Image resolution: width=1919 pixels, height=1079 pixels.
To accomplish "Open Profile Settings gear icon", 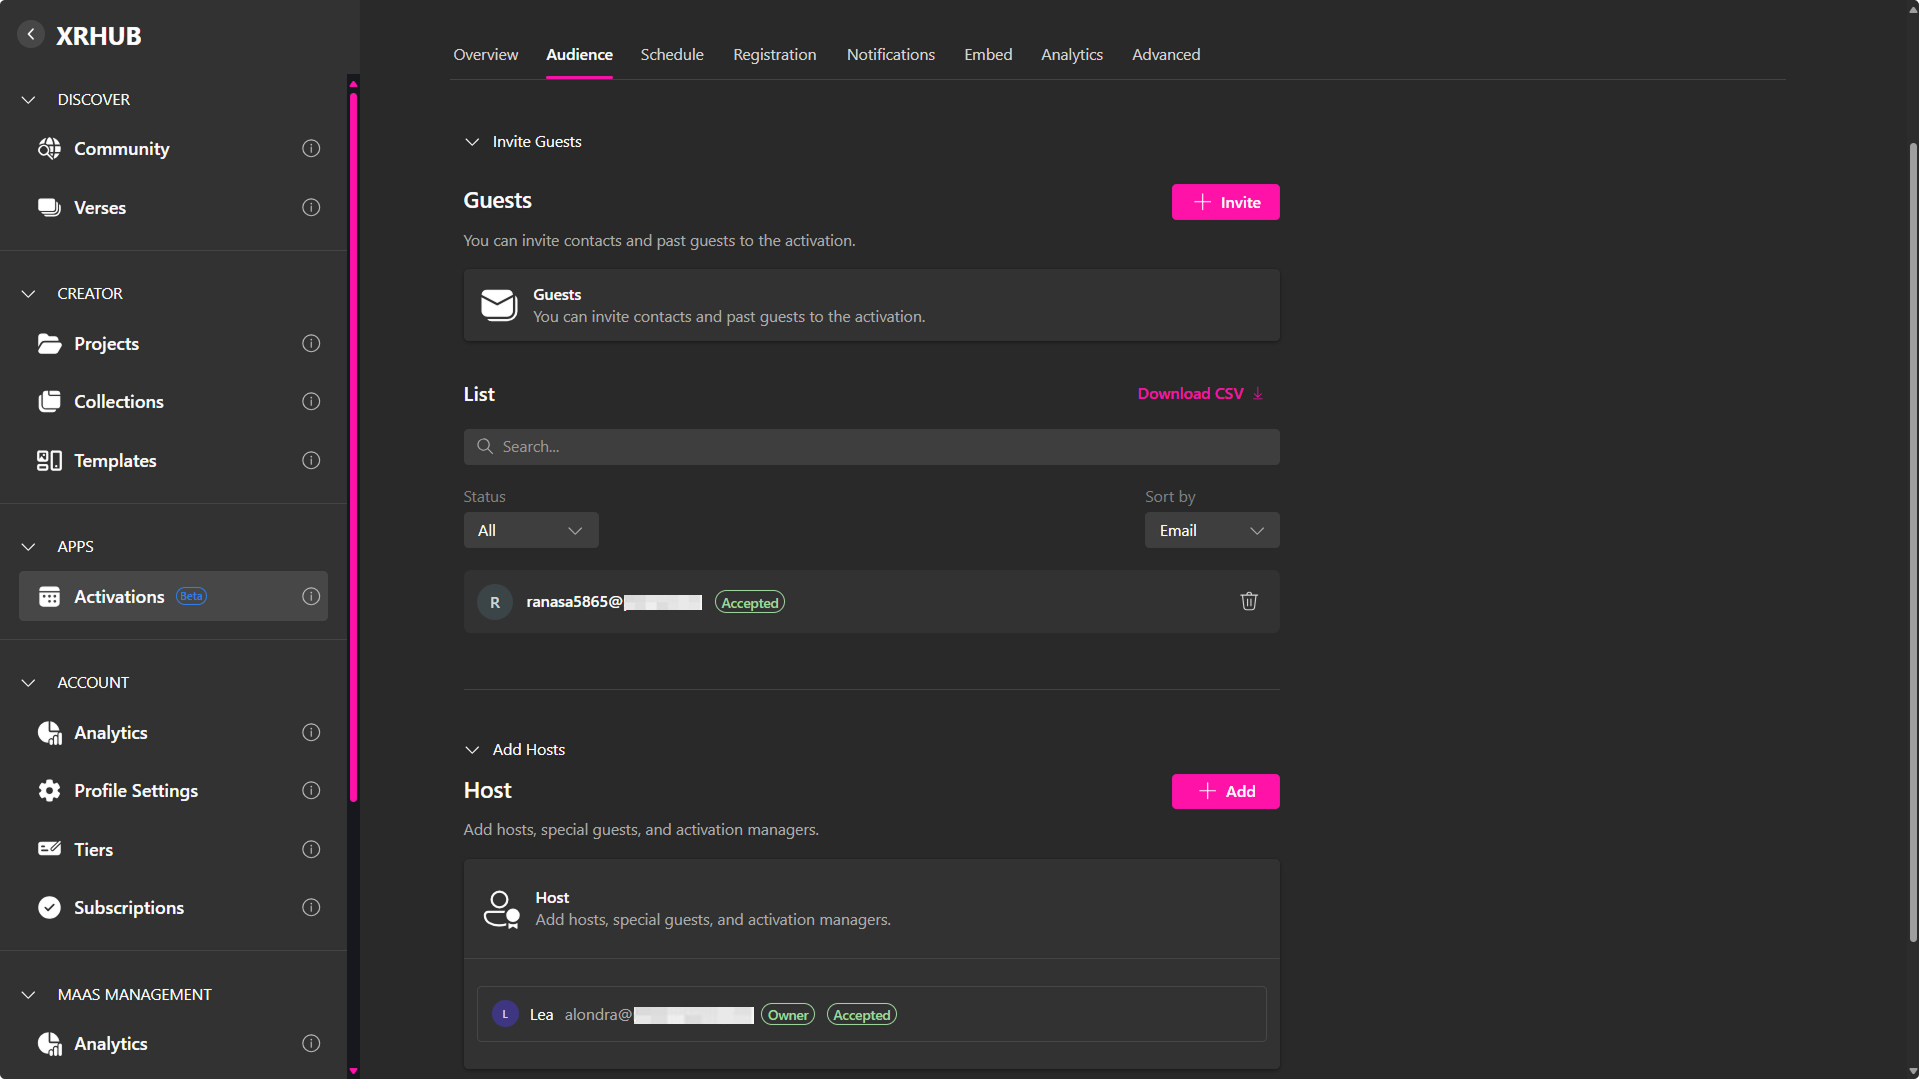I will pos(49,791).
